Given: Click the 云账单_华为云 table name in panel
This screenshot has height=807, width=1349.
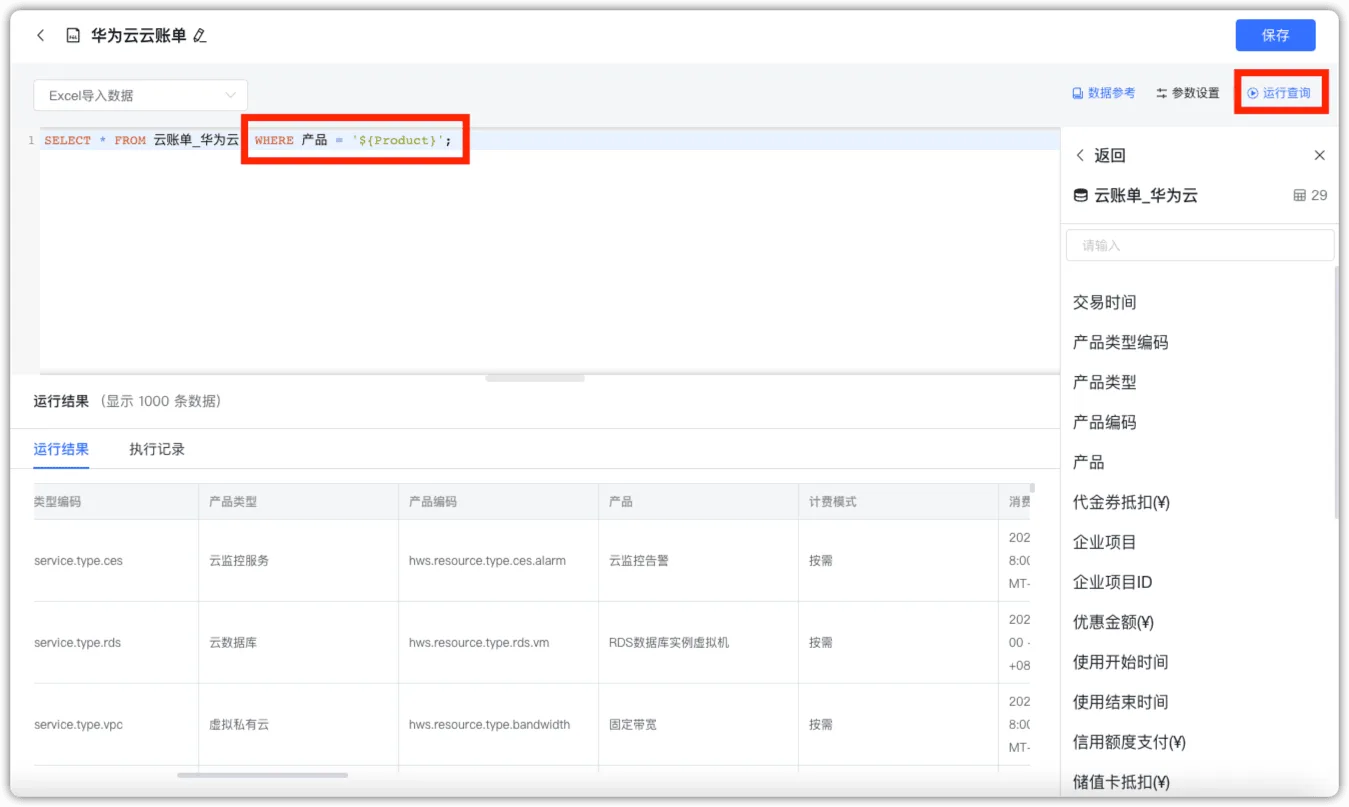Looking at the screenshot, I should (x=1146, y=195).
